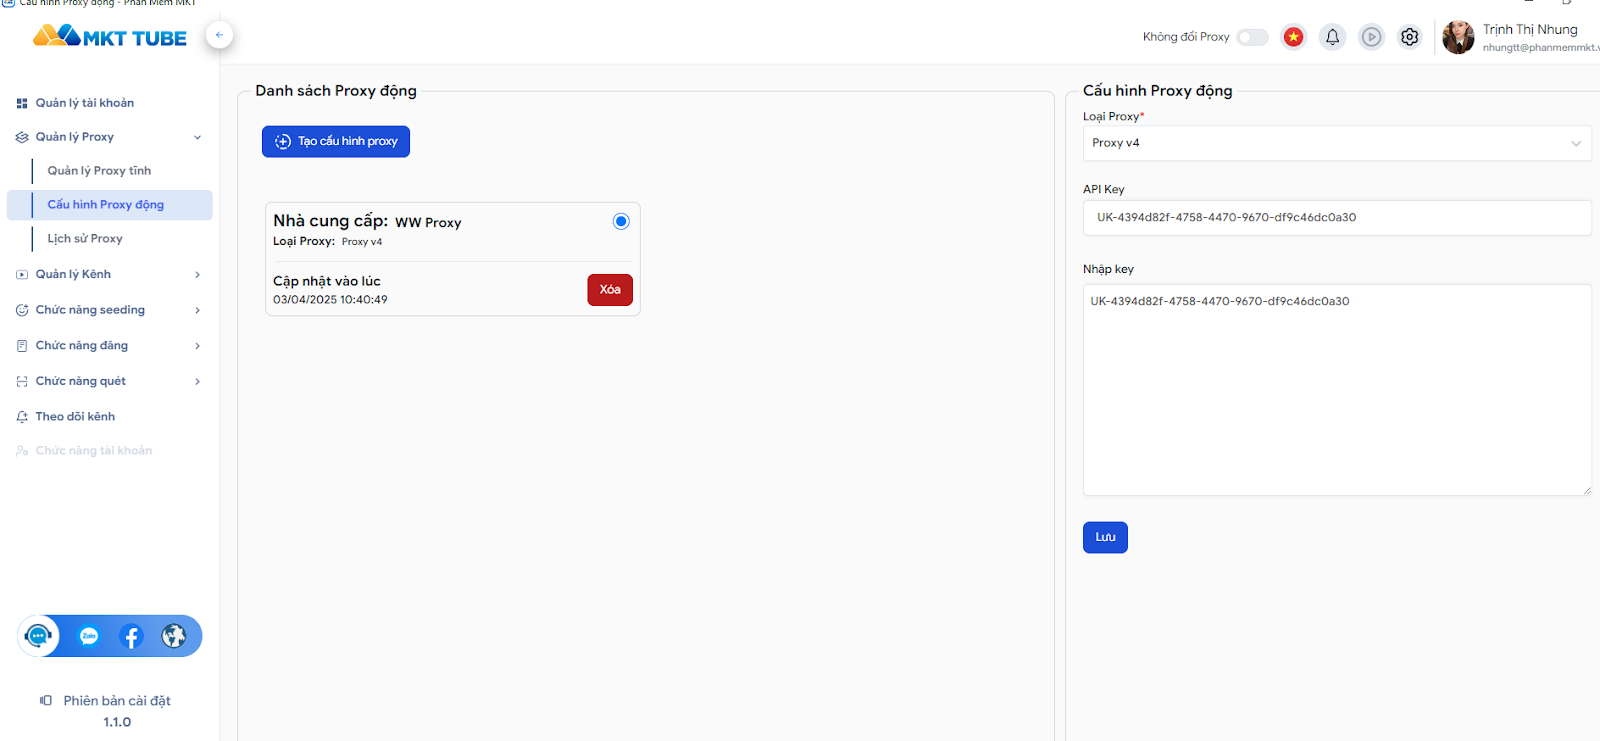
Task: Toggle the Không đổi Proxy switch
Action: point(1252,37)
